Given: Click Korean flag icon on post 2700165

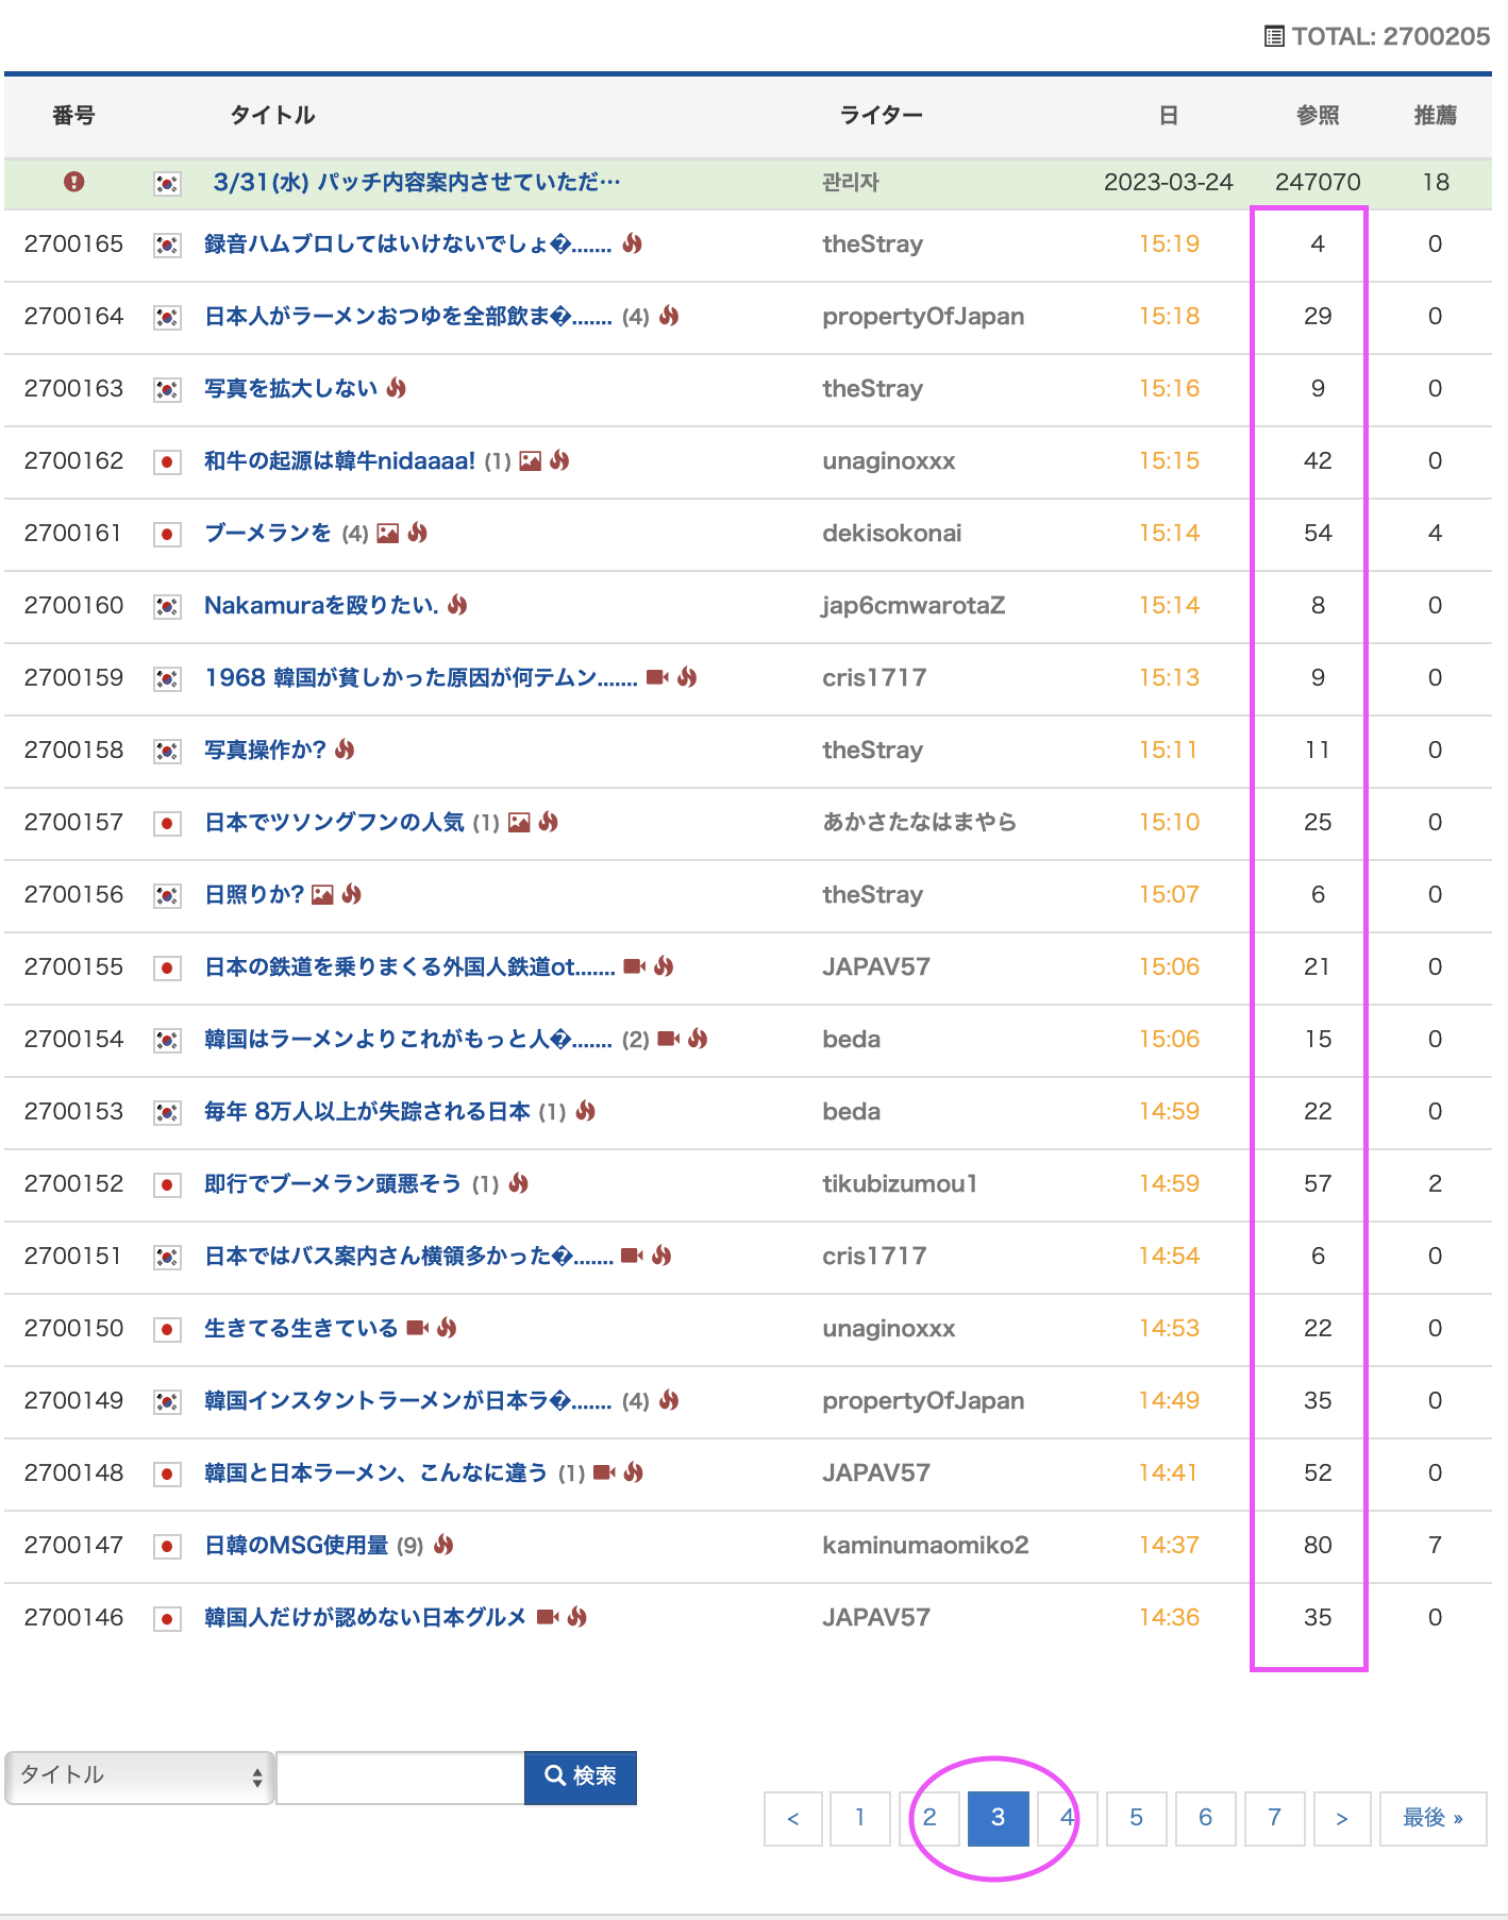Looking at the screenshot, I should pyautogui.click(x=167, y=245).
